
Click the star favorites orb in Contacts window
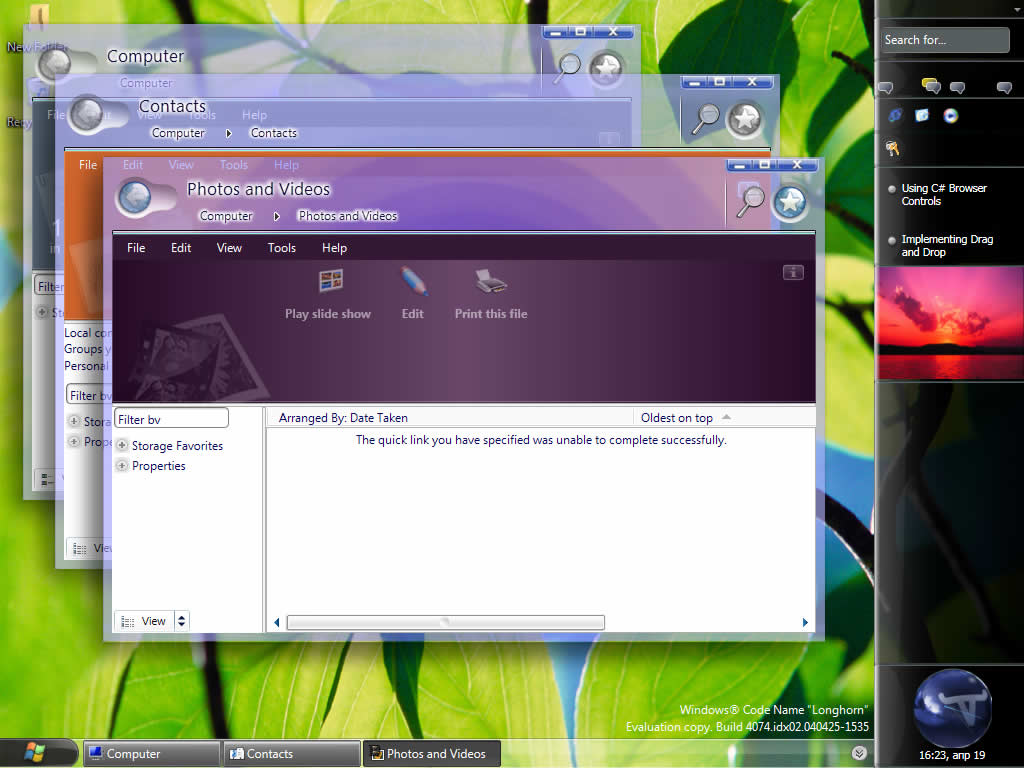click(745, 120)
